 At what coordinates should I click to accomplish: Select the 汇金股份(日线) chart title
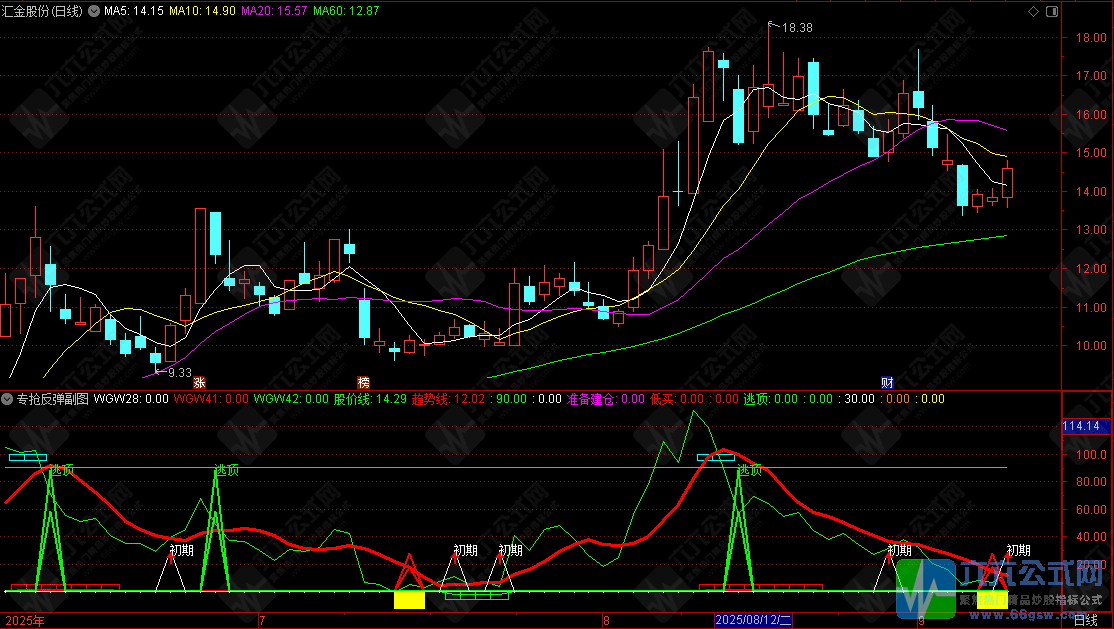point(43,11)
